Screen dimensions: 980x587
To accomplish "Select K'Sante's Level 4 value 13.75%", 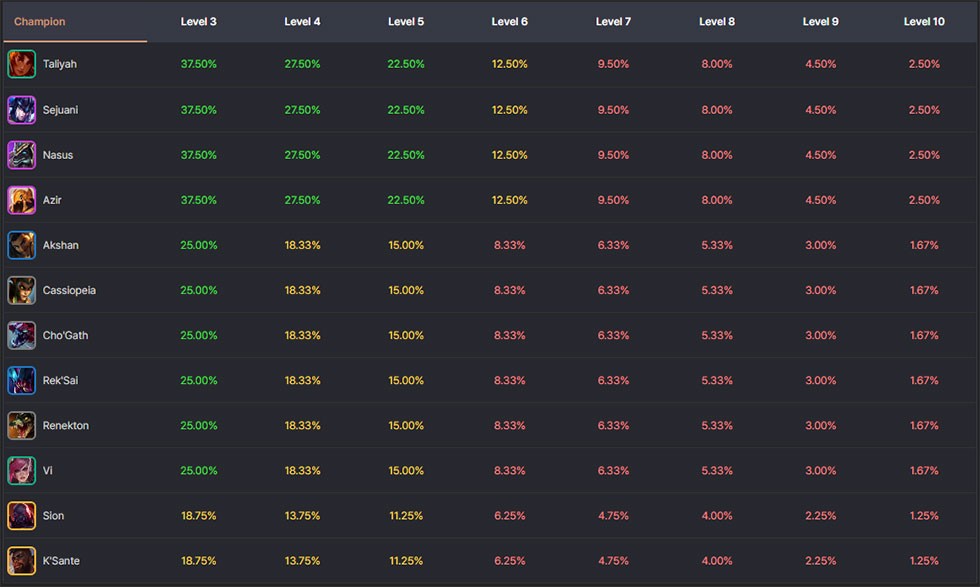I will (x=302, y=561).
